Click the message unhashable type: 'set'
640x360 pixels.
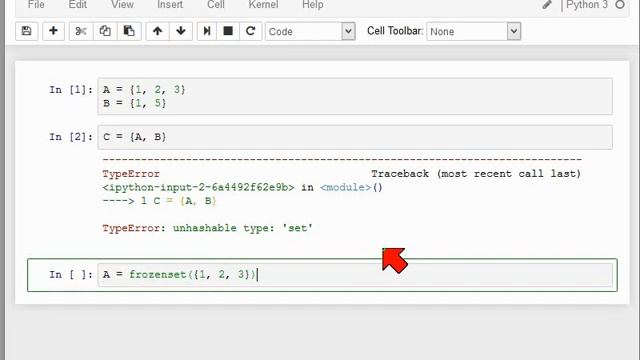242,228
